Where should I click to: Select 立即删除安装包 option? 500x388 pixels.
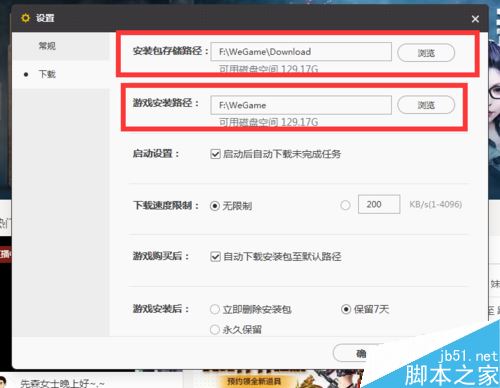click(x=215, y=309)
